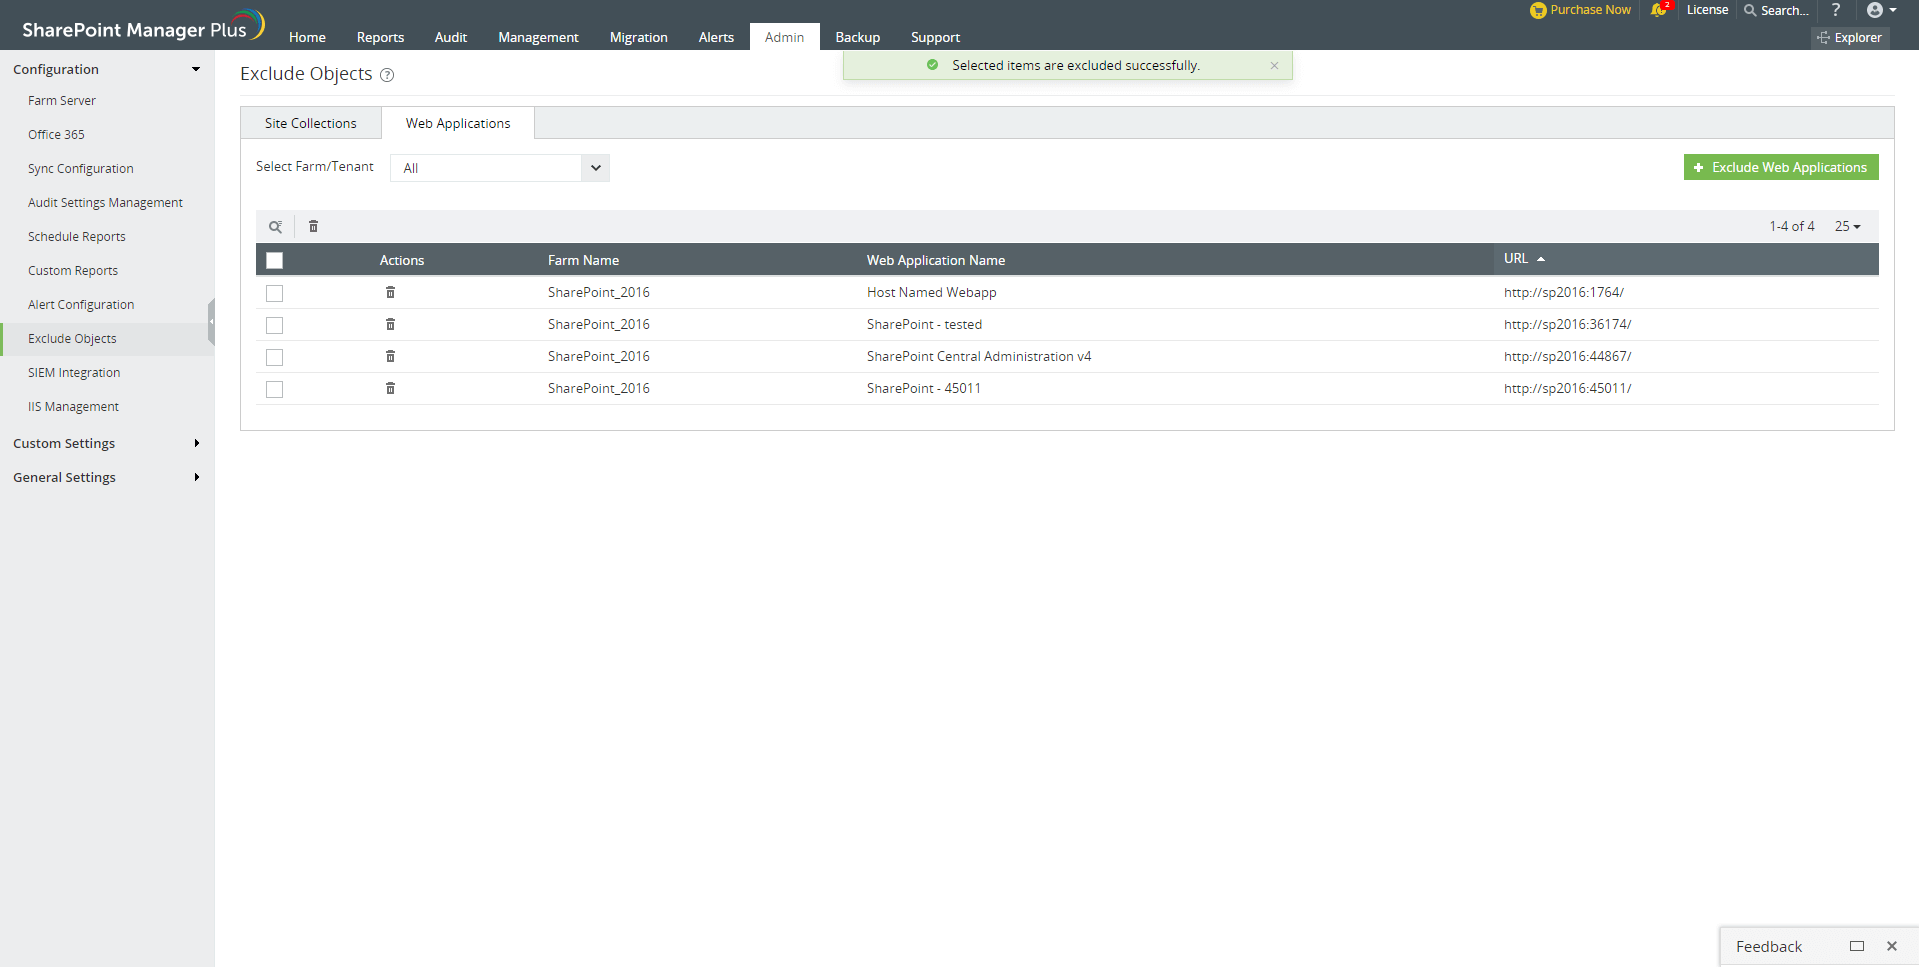Open Office 365 configuration
1919x967 pixels.
tap(56, 135)
